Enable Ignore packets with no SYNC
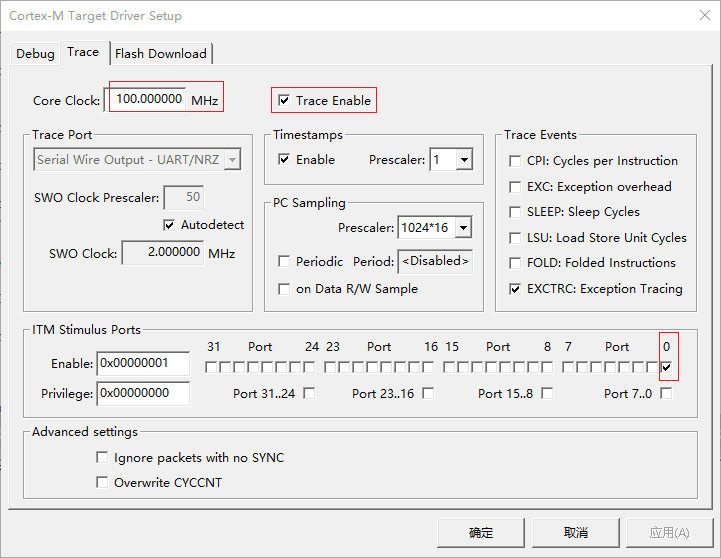Screen dimensions: 721x558 coord(102,458)
